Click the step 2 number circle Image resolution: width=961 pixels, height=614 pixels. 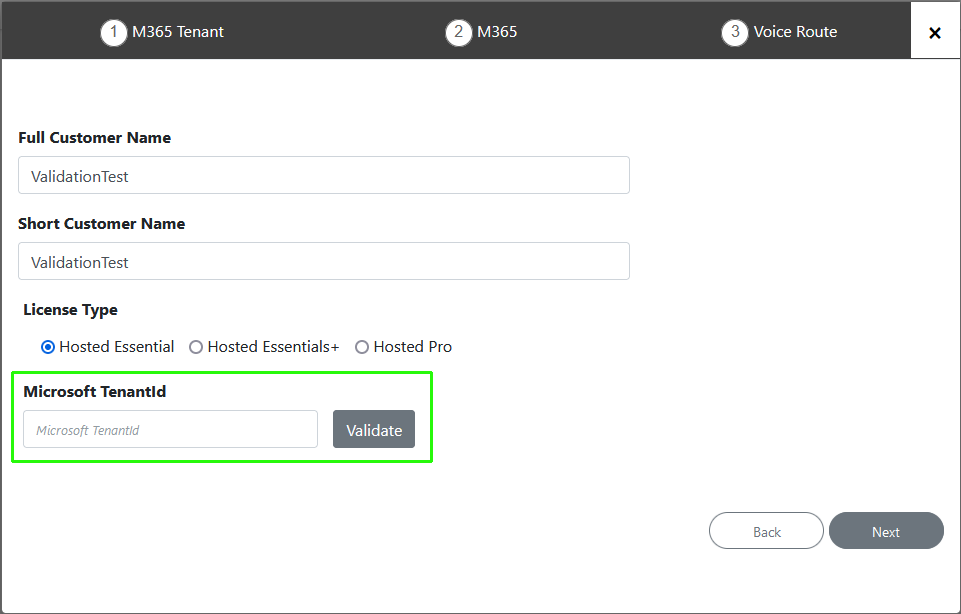[459, 32]
